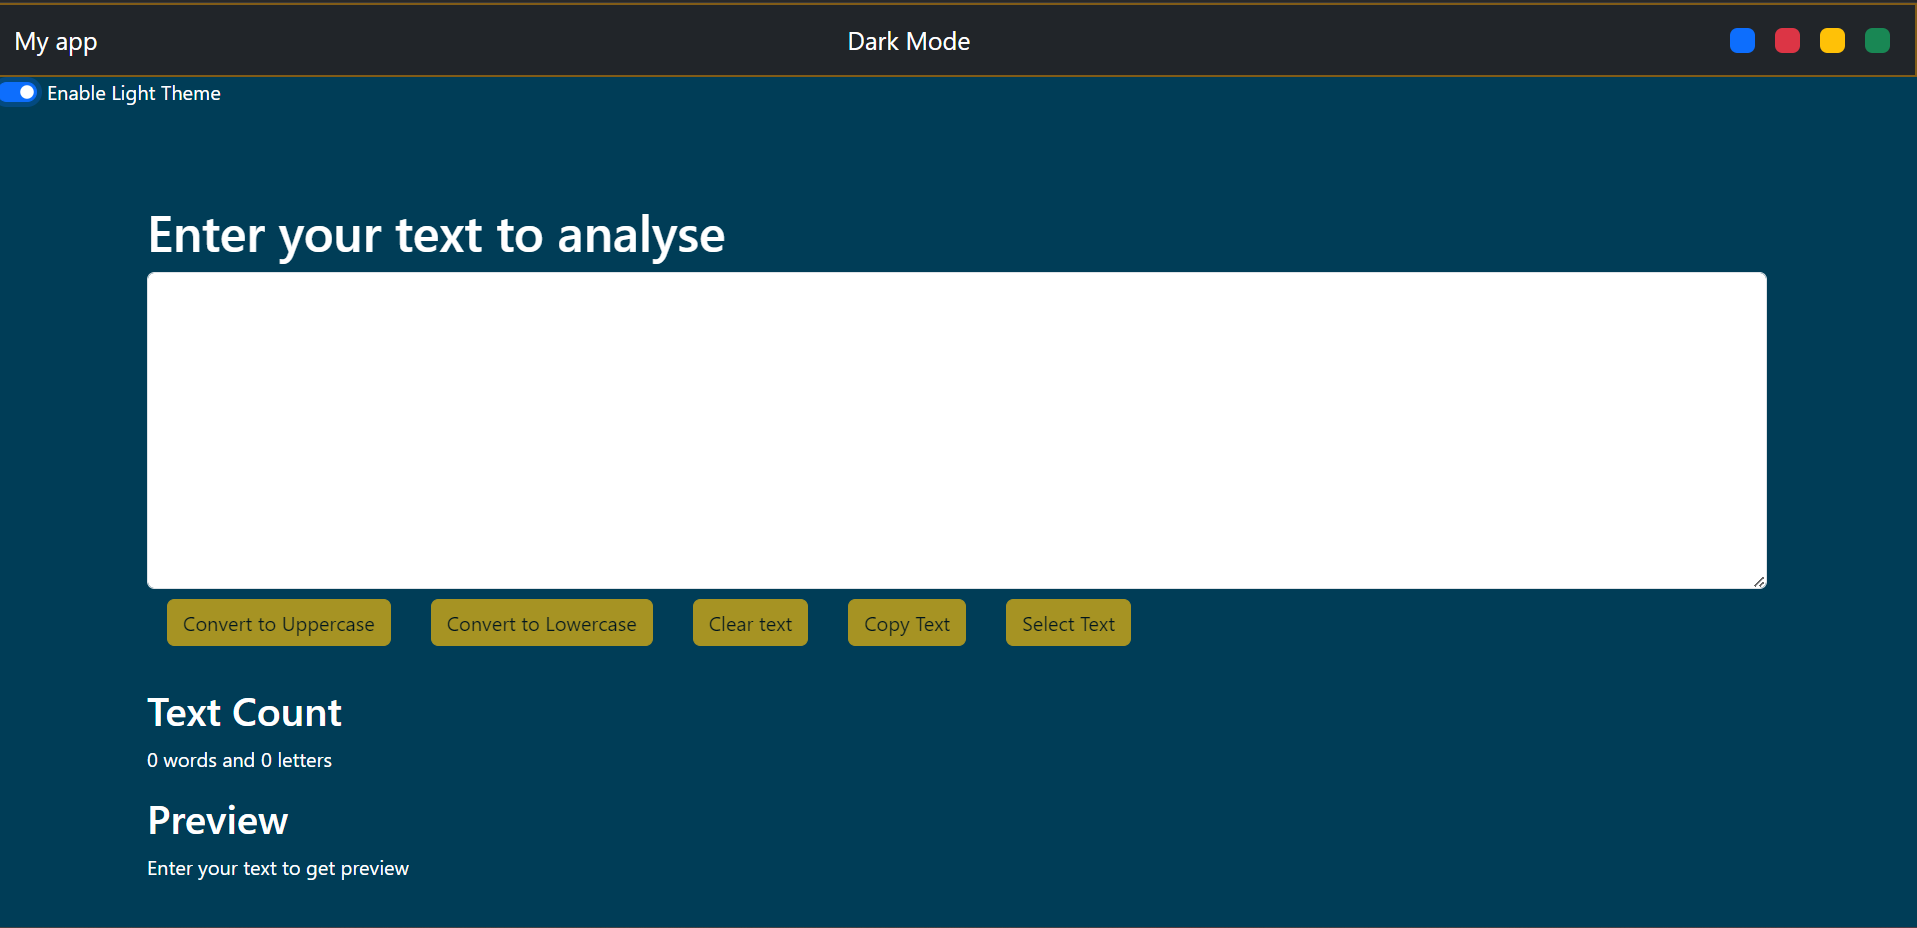Click the blue theme color swatch
1917x928 pixels.
pyautogui.click(x=1742, y=41)
